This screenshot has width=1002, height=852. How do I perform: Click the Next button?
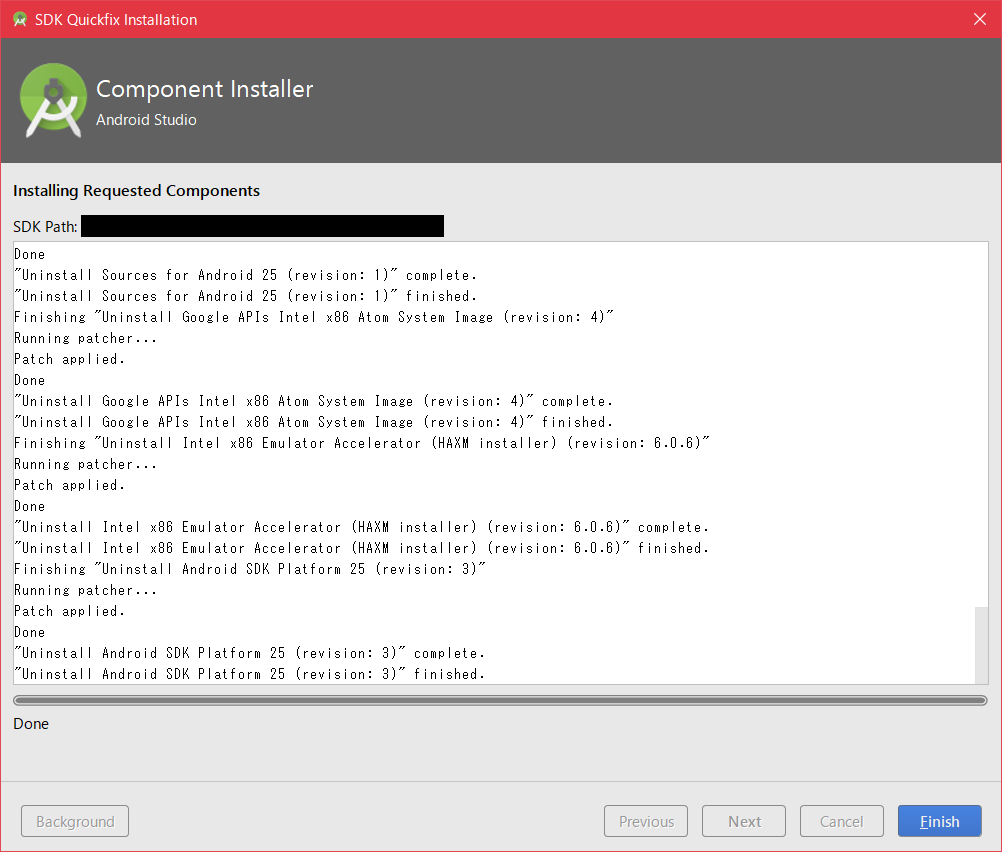pyautogui.click(x=744, y=821)
